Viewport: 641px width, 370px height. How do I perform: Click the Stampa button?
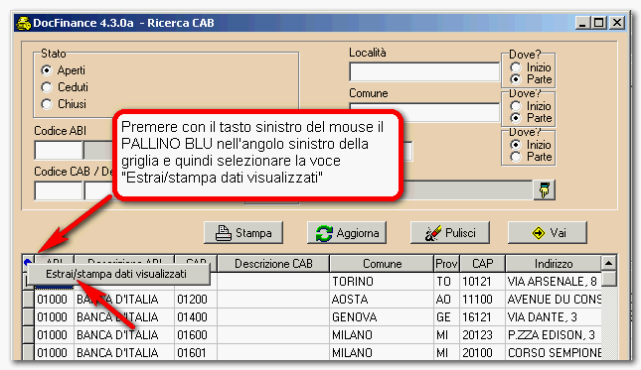click(x=243, y=233)
